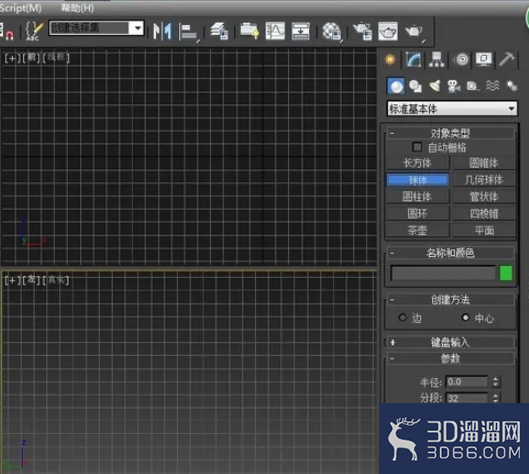Switch to Display panel tab
The width and height of the screenshot is (529, 474).
pyautogui.click(x=484, y=60)
